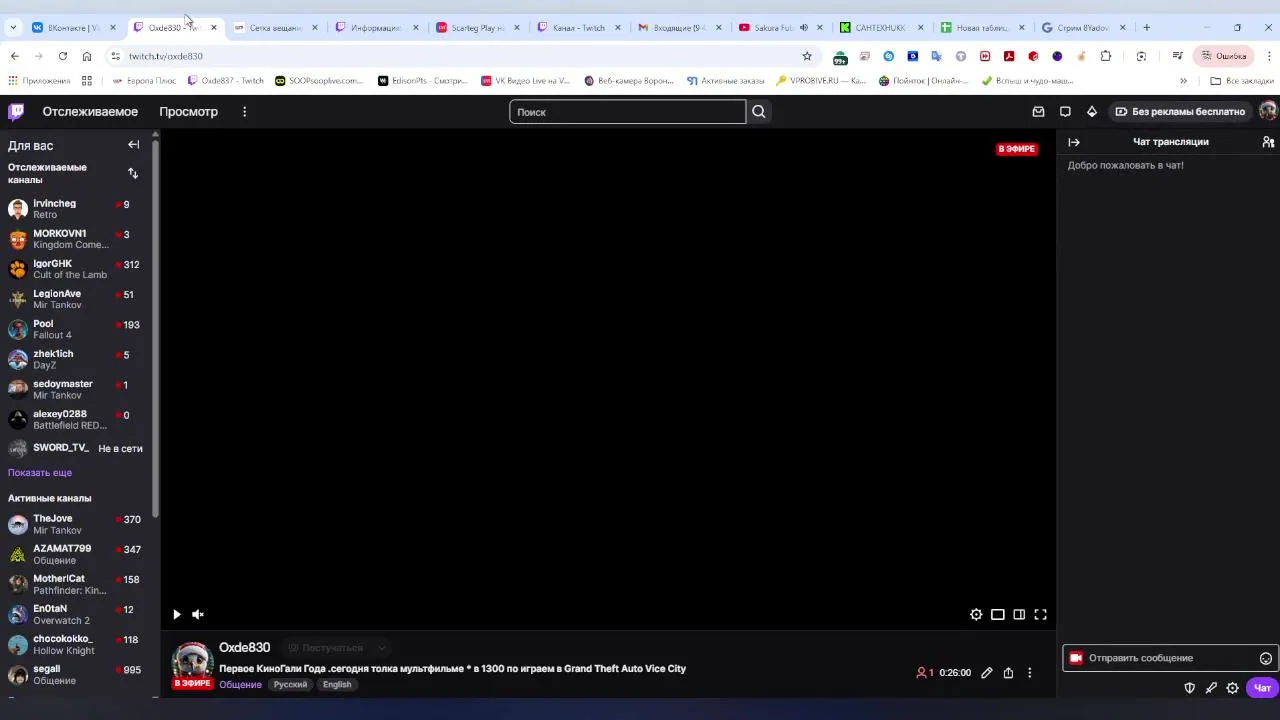The image size is (1280, 720).
Task: Open the Bits crown icon
Action: click(x=1092, y=112)
